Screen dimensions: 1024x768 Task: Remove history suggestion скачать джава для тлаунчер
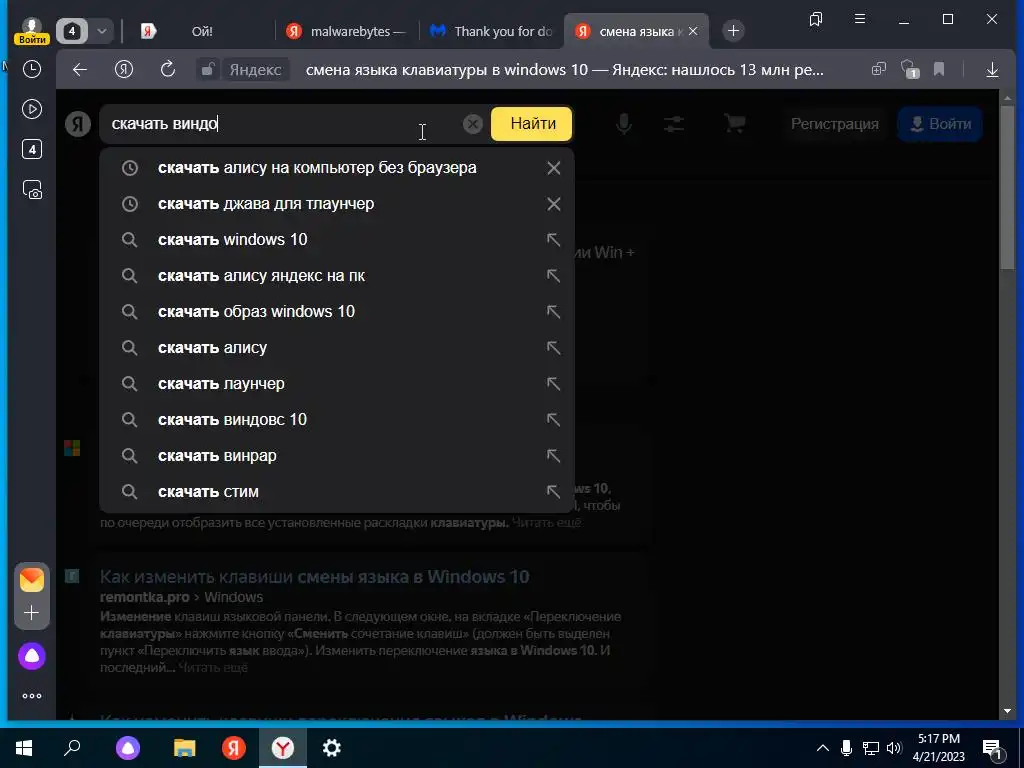click(x=554, y=204)
